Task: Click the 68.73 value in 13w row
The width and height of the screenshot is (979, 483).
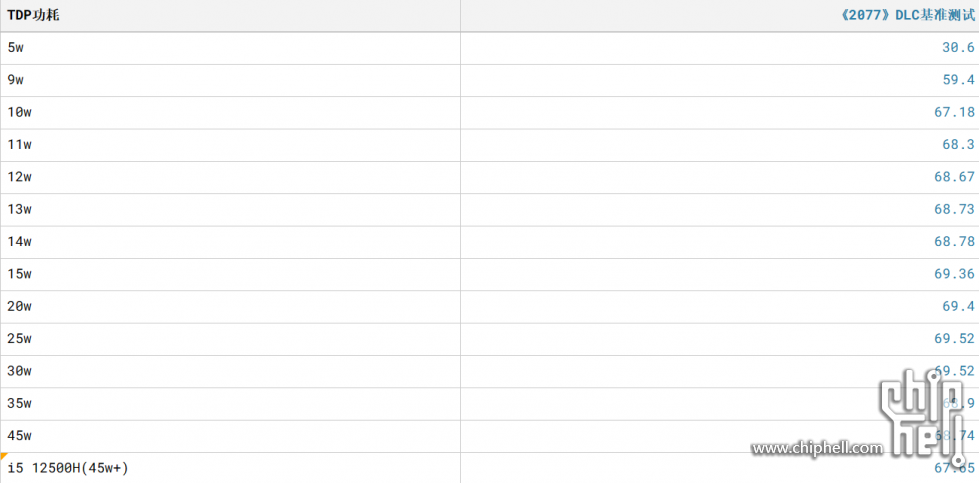Action: pyautogui.click(x=954, y=210)
